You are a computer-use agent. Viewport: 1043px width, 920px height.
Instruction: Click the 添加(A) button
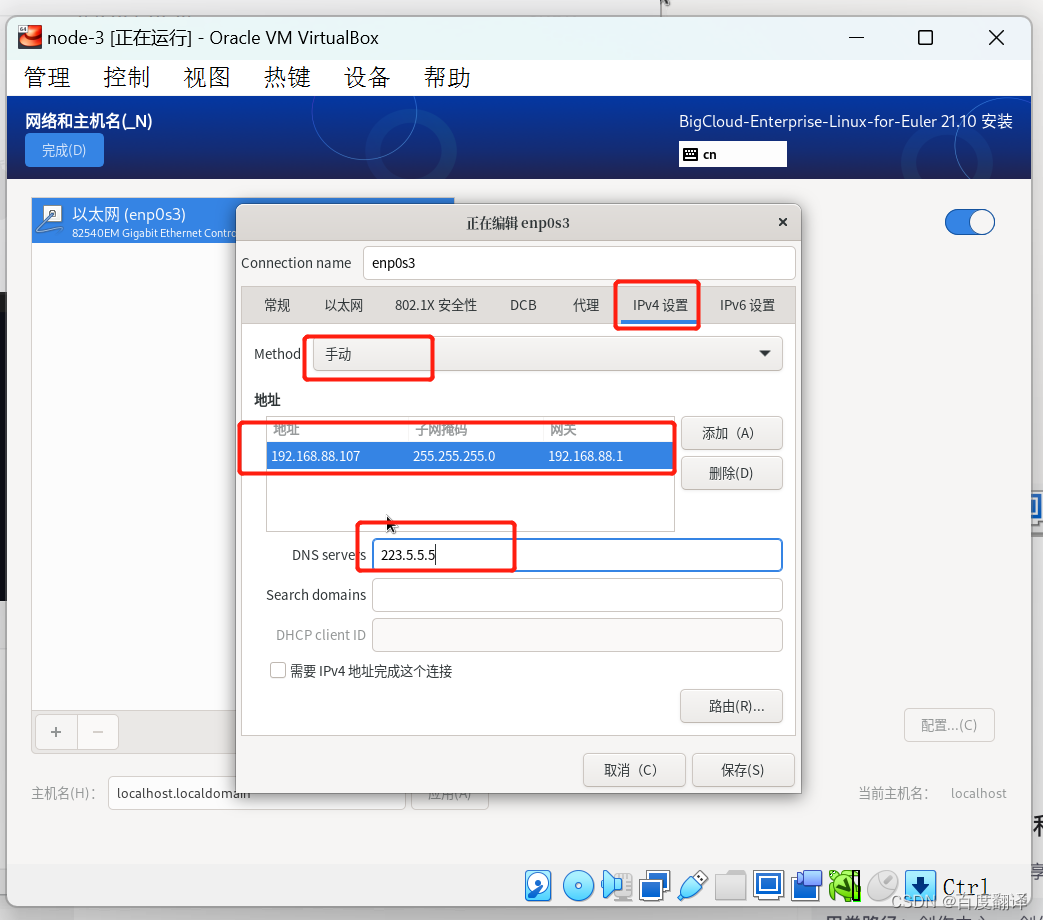731,433
